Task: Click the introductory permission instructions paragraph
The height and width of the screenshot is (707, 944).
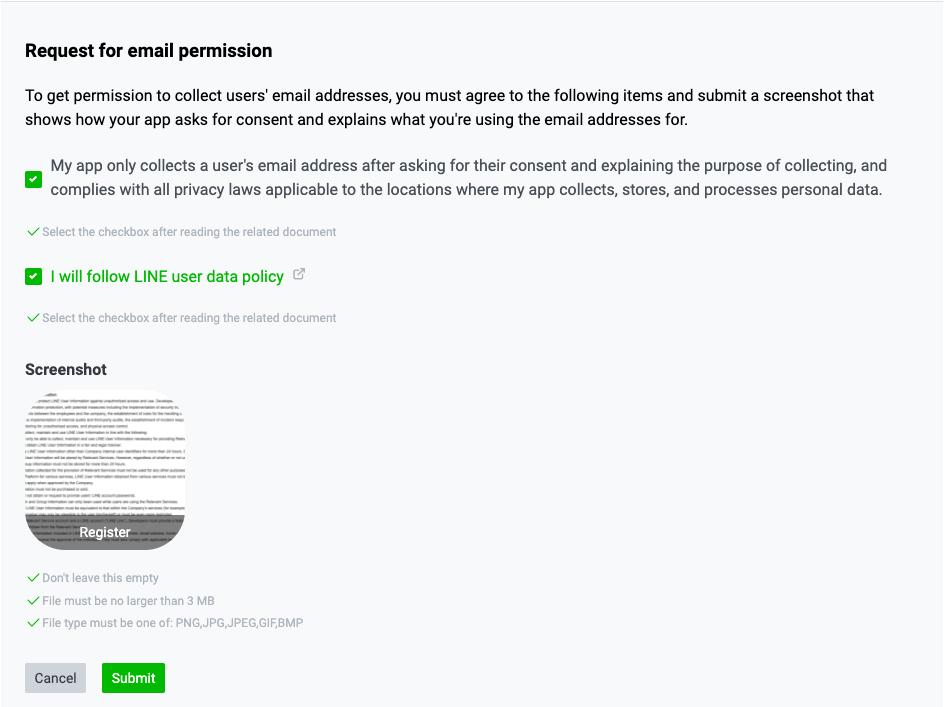Action: point(450,108)
